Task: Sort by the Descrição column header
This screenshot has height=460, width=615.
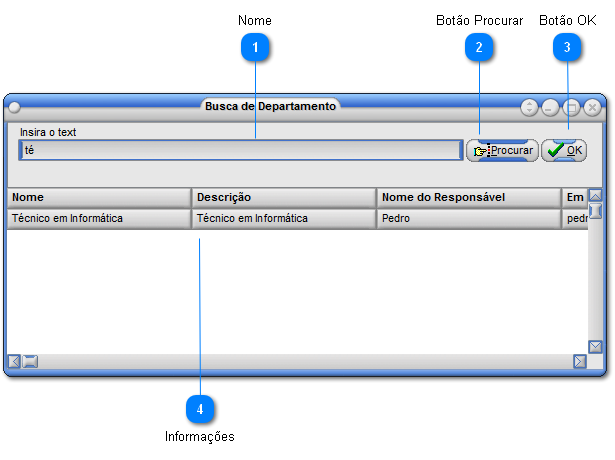Action: pyautogui.click(x=284, y=198)
